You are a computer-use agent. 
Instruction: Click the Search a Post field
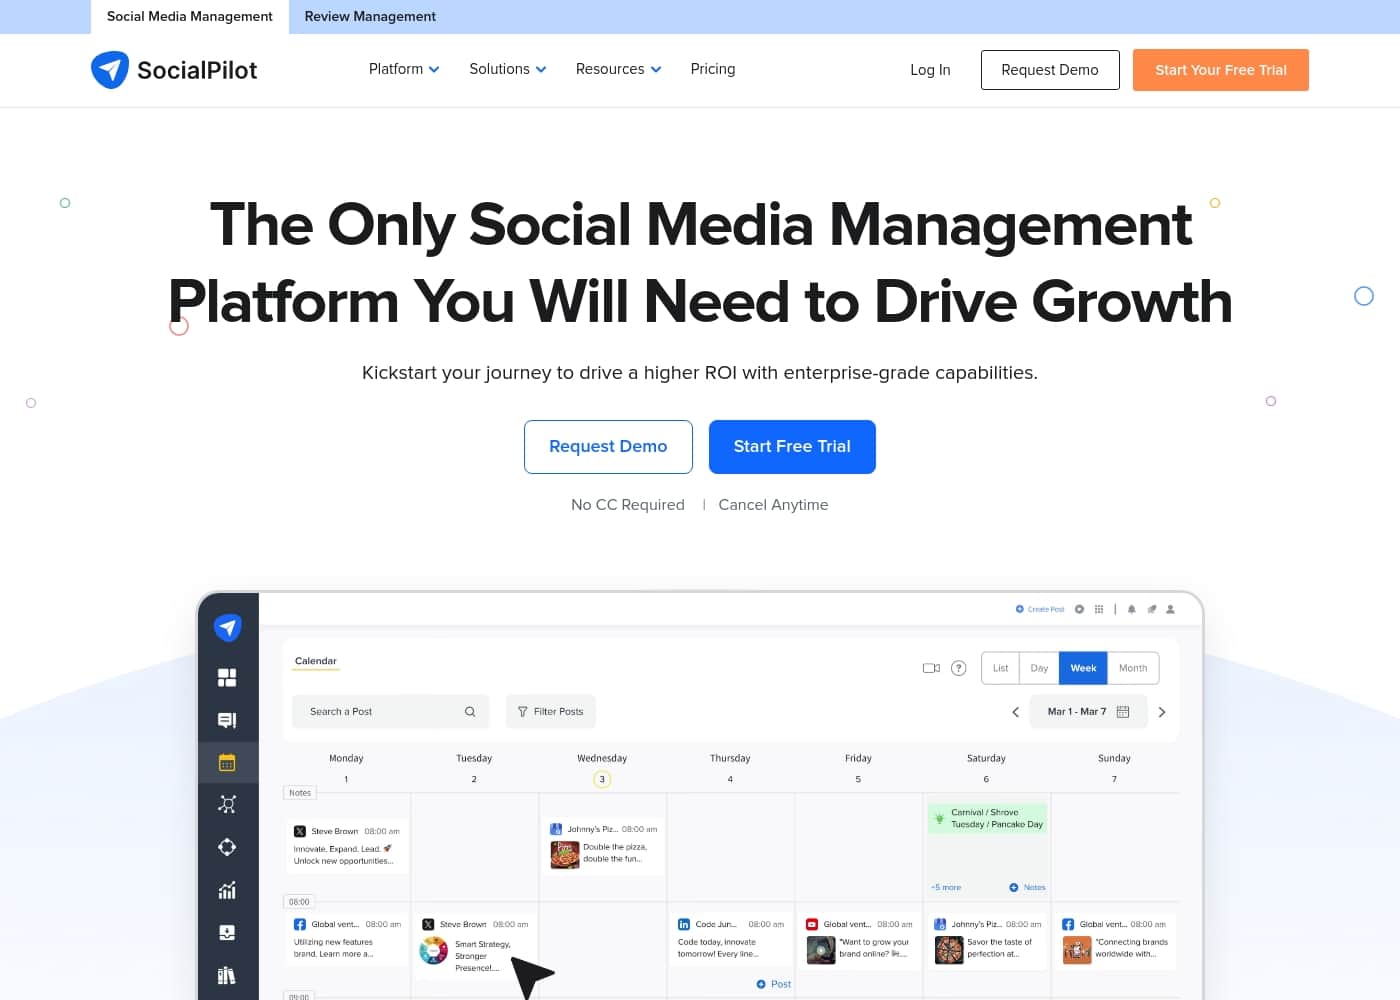[391, 712]
